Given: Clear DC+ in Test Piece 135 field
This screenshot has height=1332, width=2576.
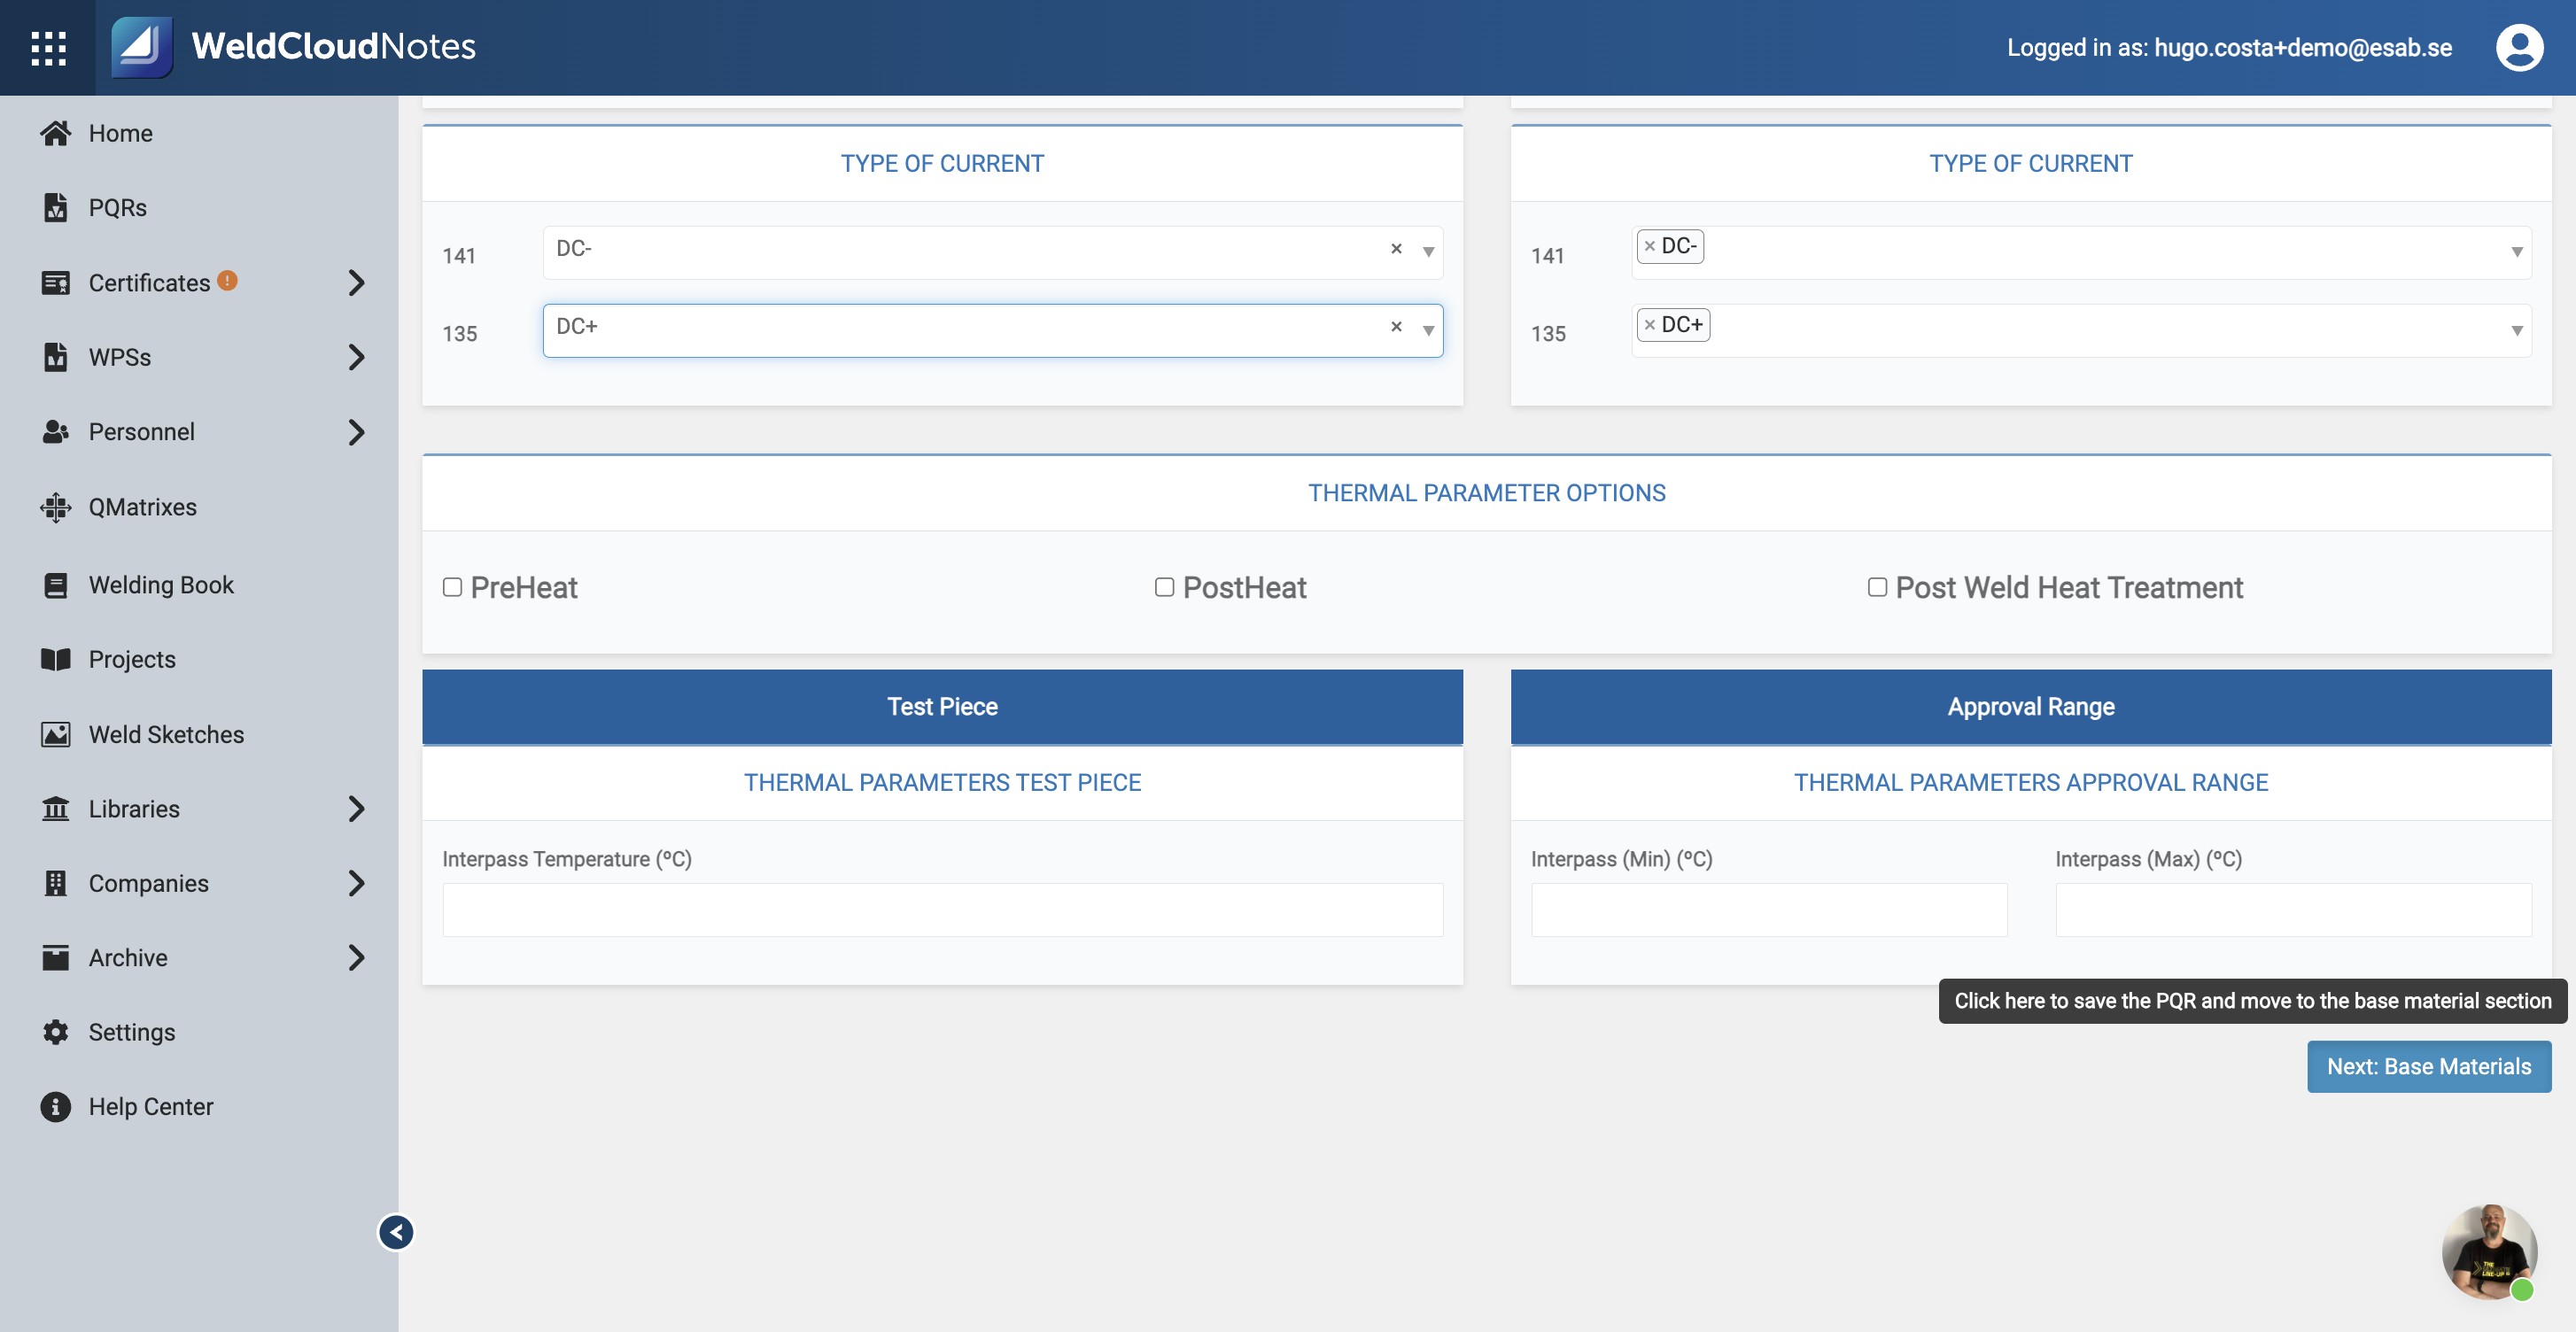Looking at the screenshot, I should [1396, 326].
